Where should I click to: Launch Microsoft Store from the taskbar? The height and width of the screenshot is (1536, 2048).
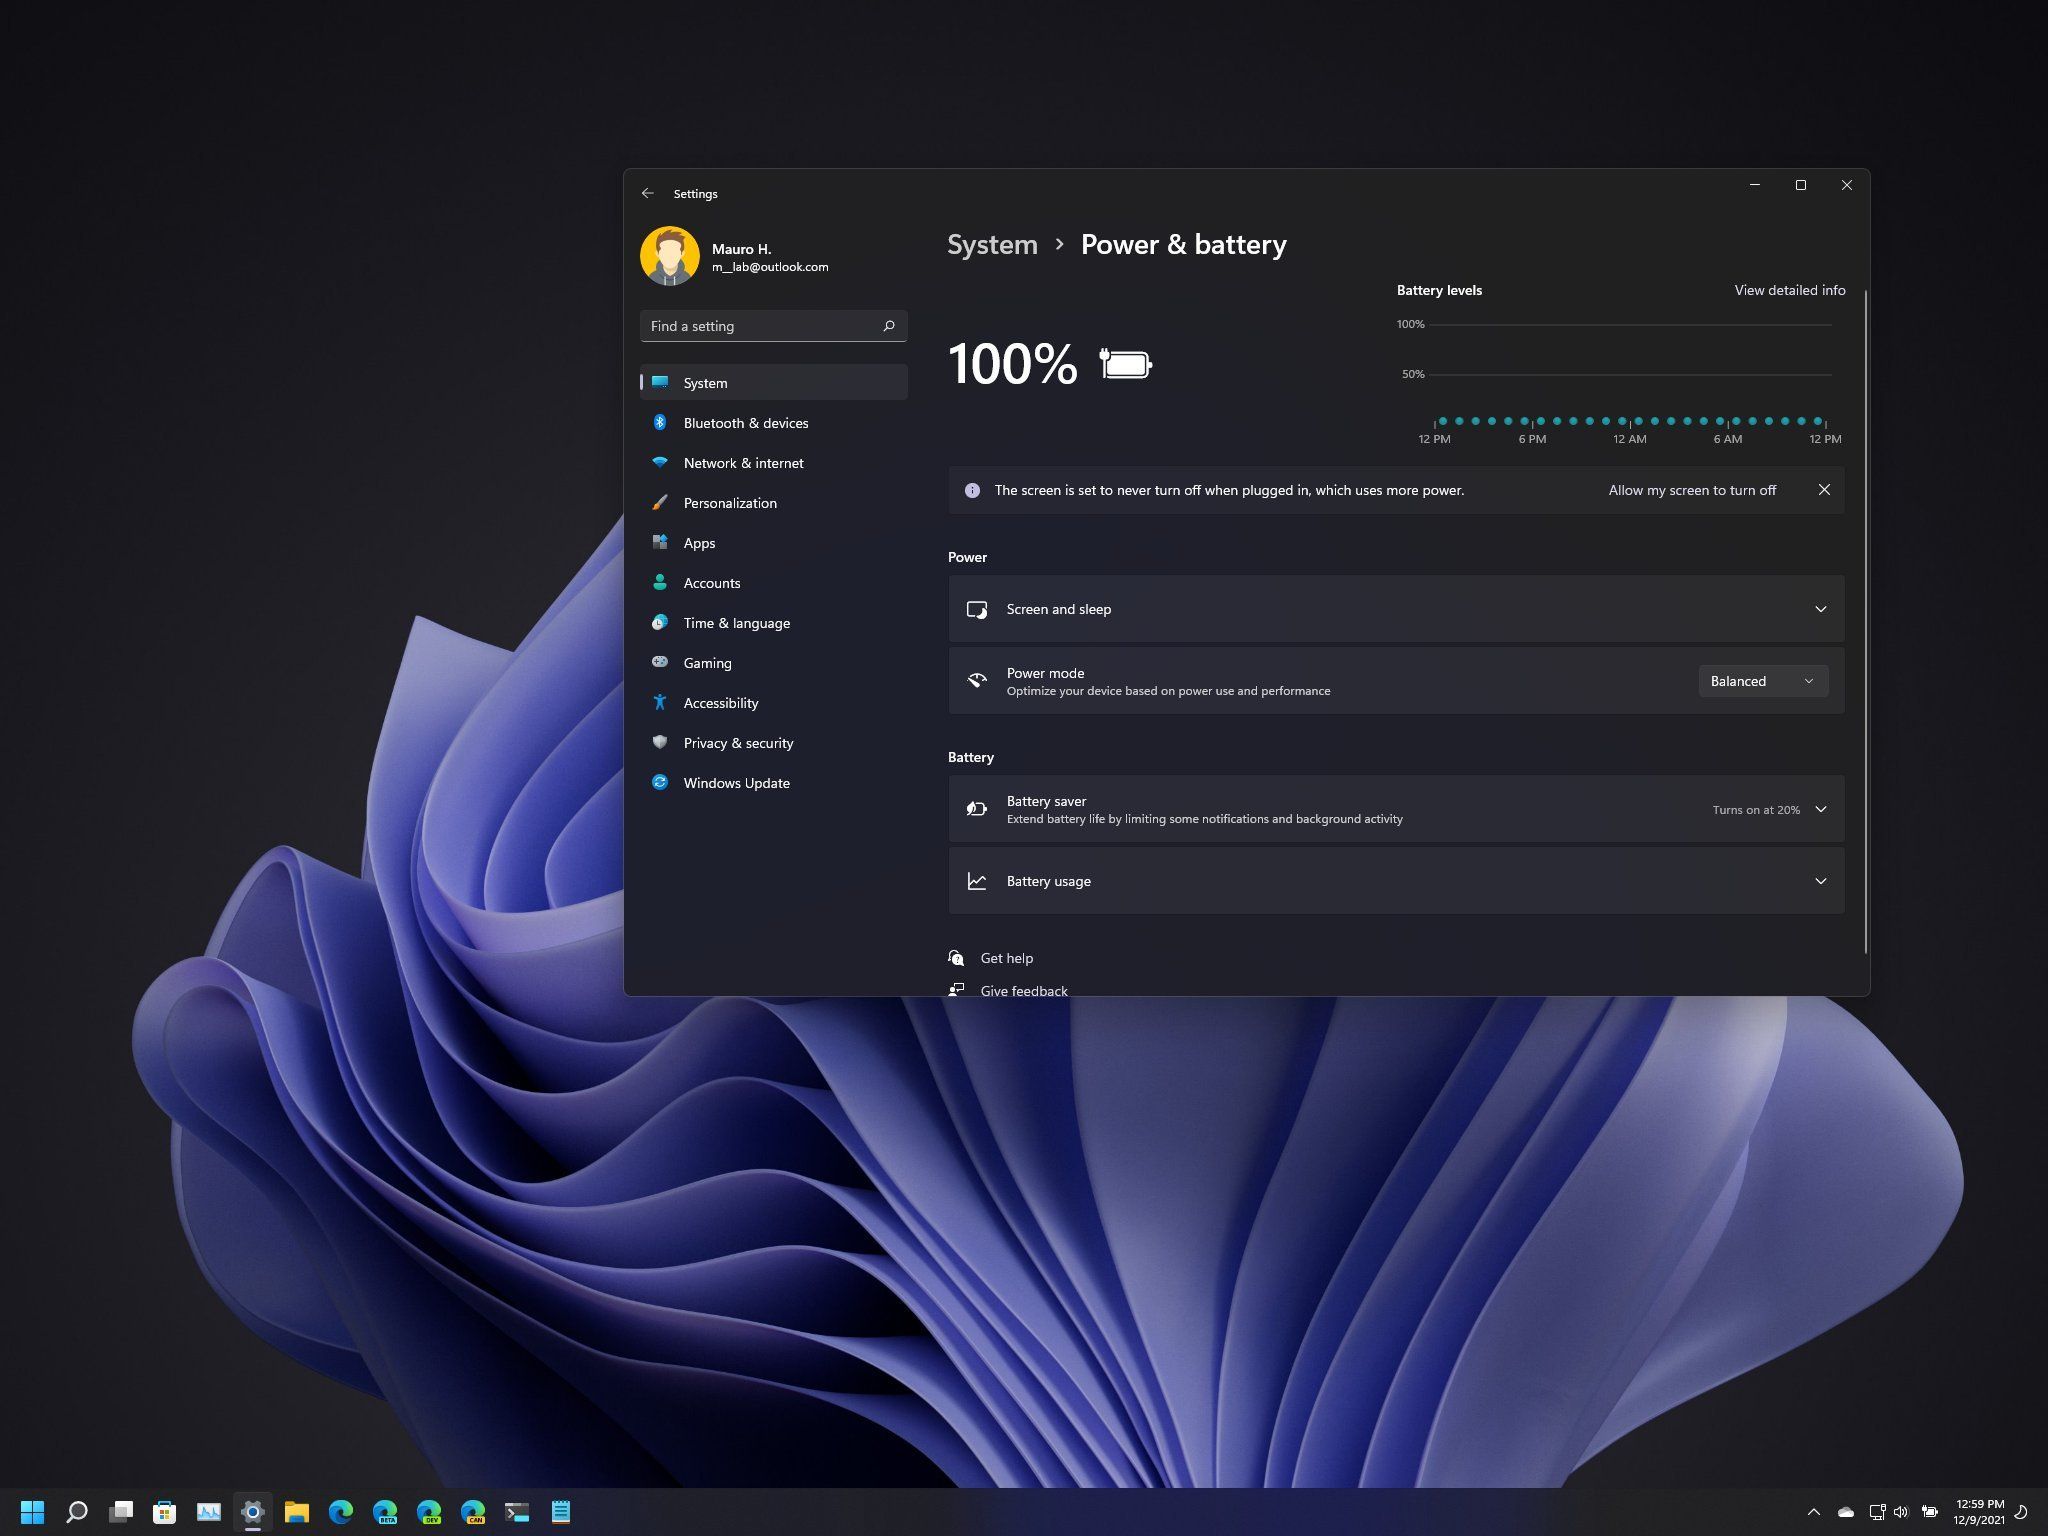click(x=164, y=1512)
